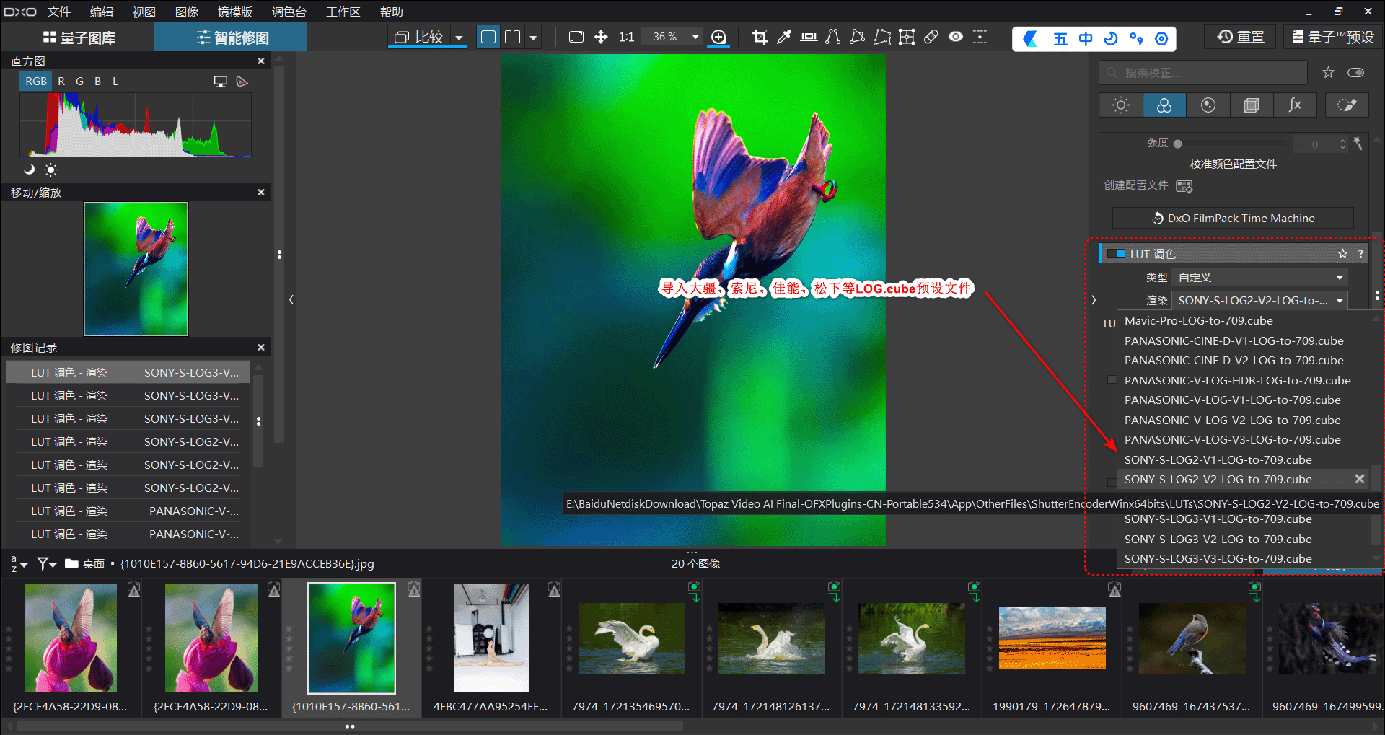Click the create profile icon

[x=1184, y=186]
